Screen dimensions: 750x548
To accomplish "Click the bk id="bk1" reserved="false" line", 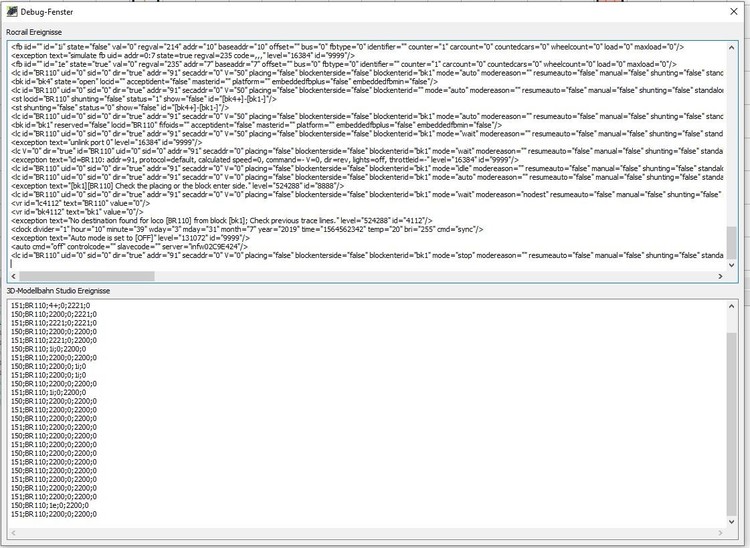I will (x=256, y=125).
